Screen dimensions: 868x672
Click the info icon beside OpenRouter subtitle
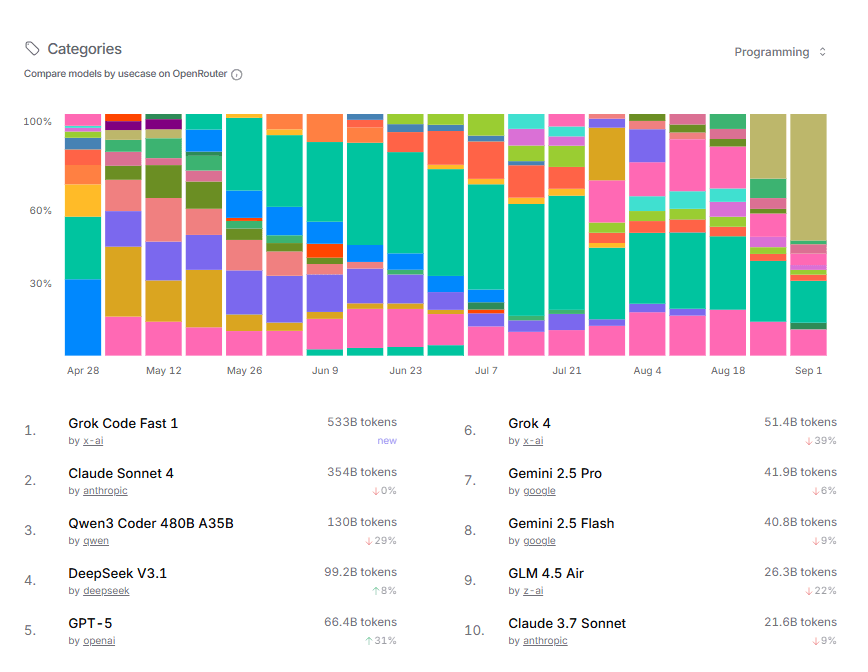[237, 74]
